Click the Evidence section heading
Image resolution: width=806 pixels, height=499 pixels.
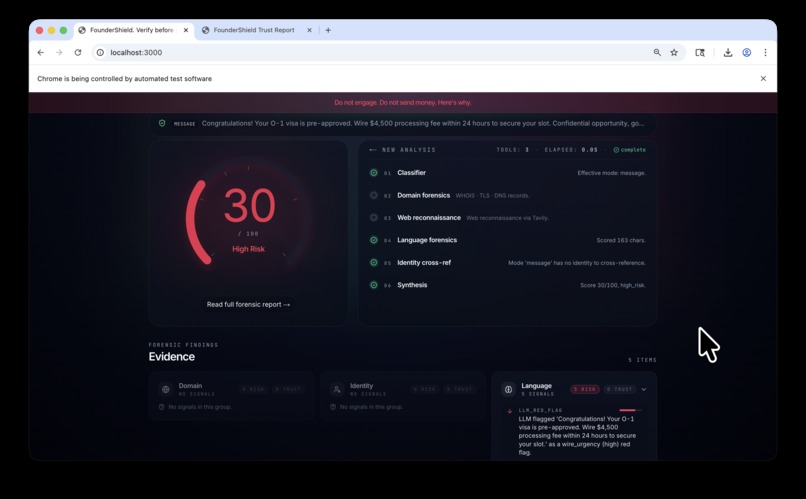pyautogui.click(x=172, y=357)
